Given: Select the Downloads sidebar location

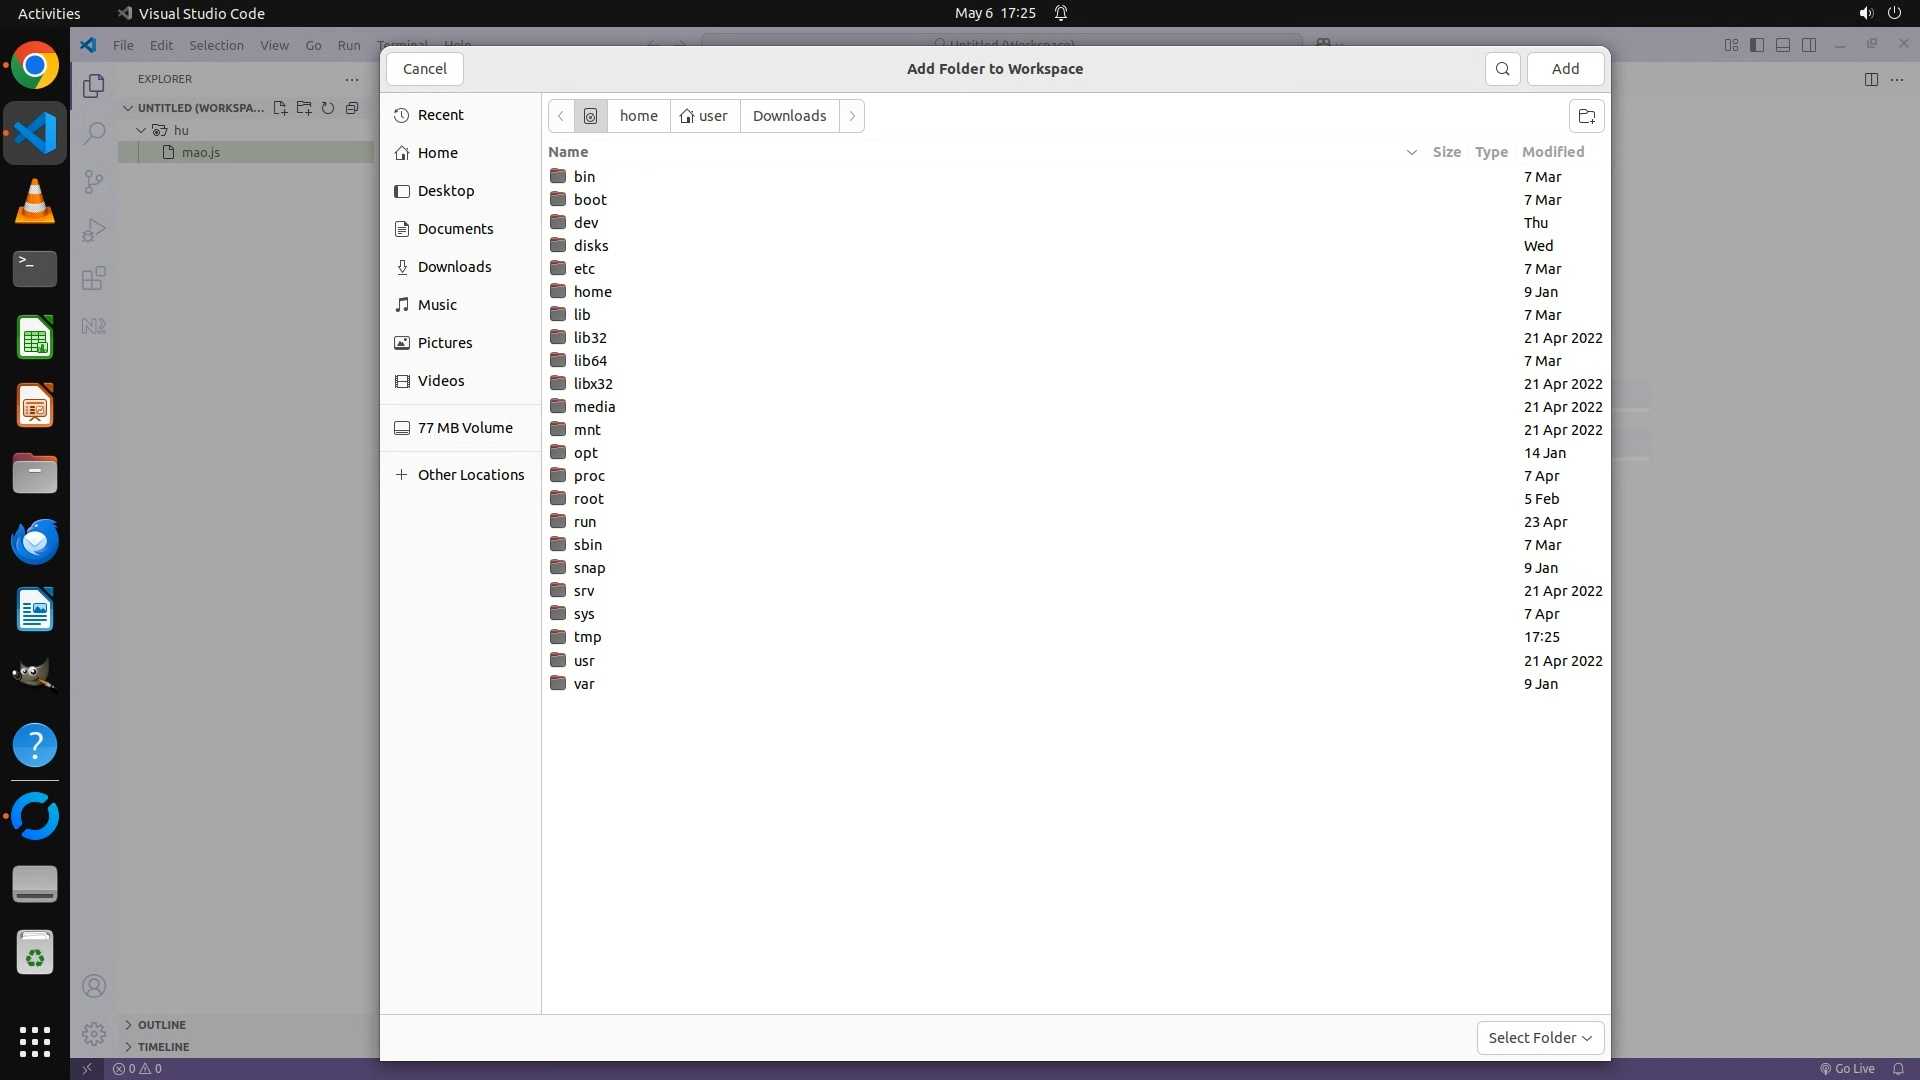Looking at the screenshot, I should (454, 267).
